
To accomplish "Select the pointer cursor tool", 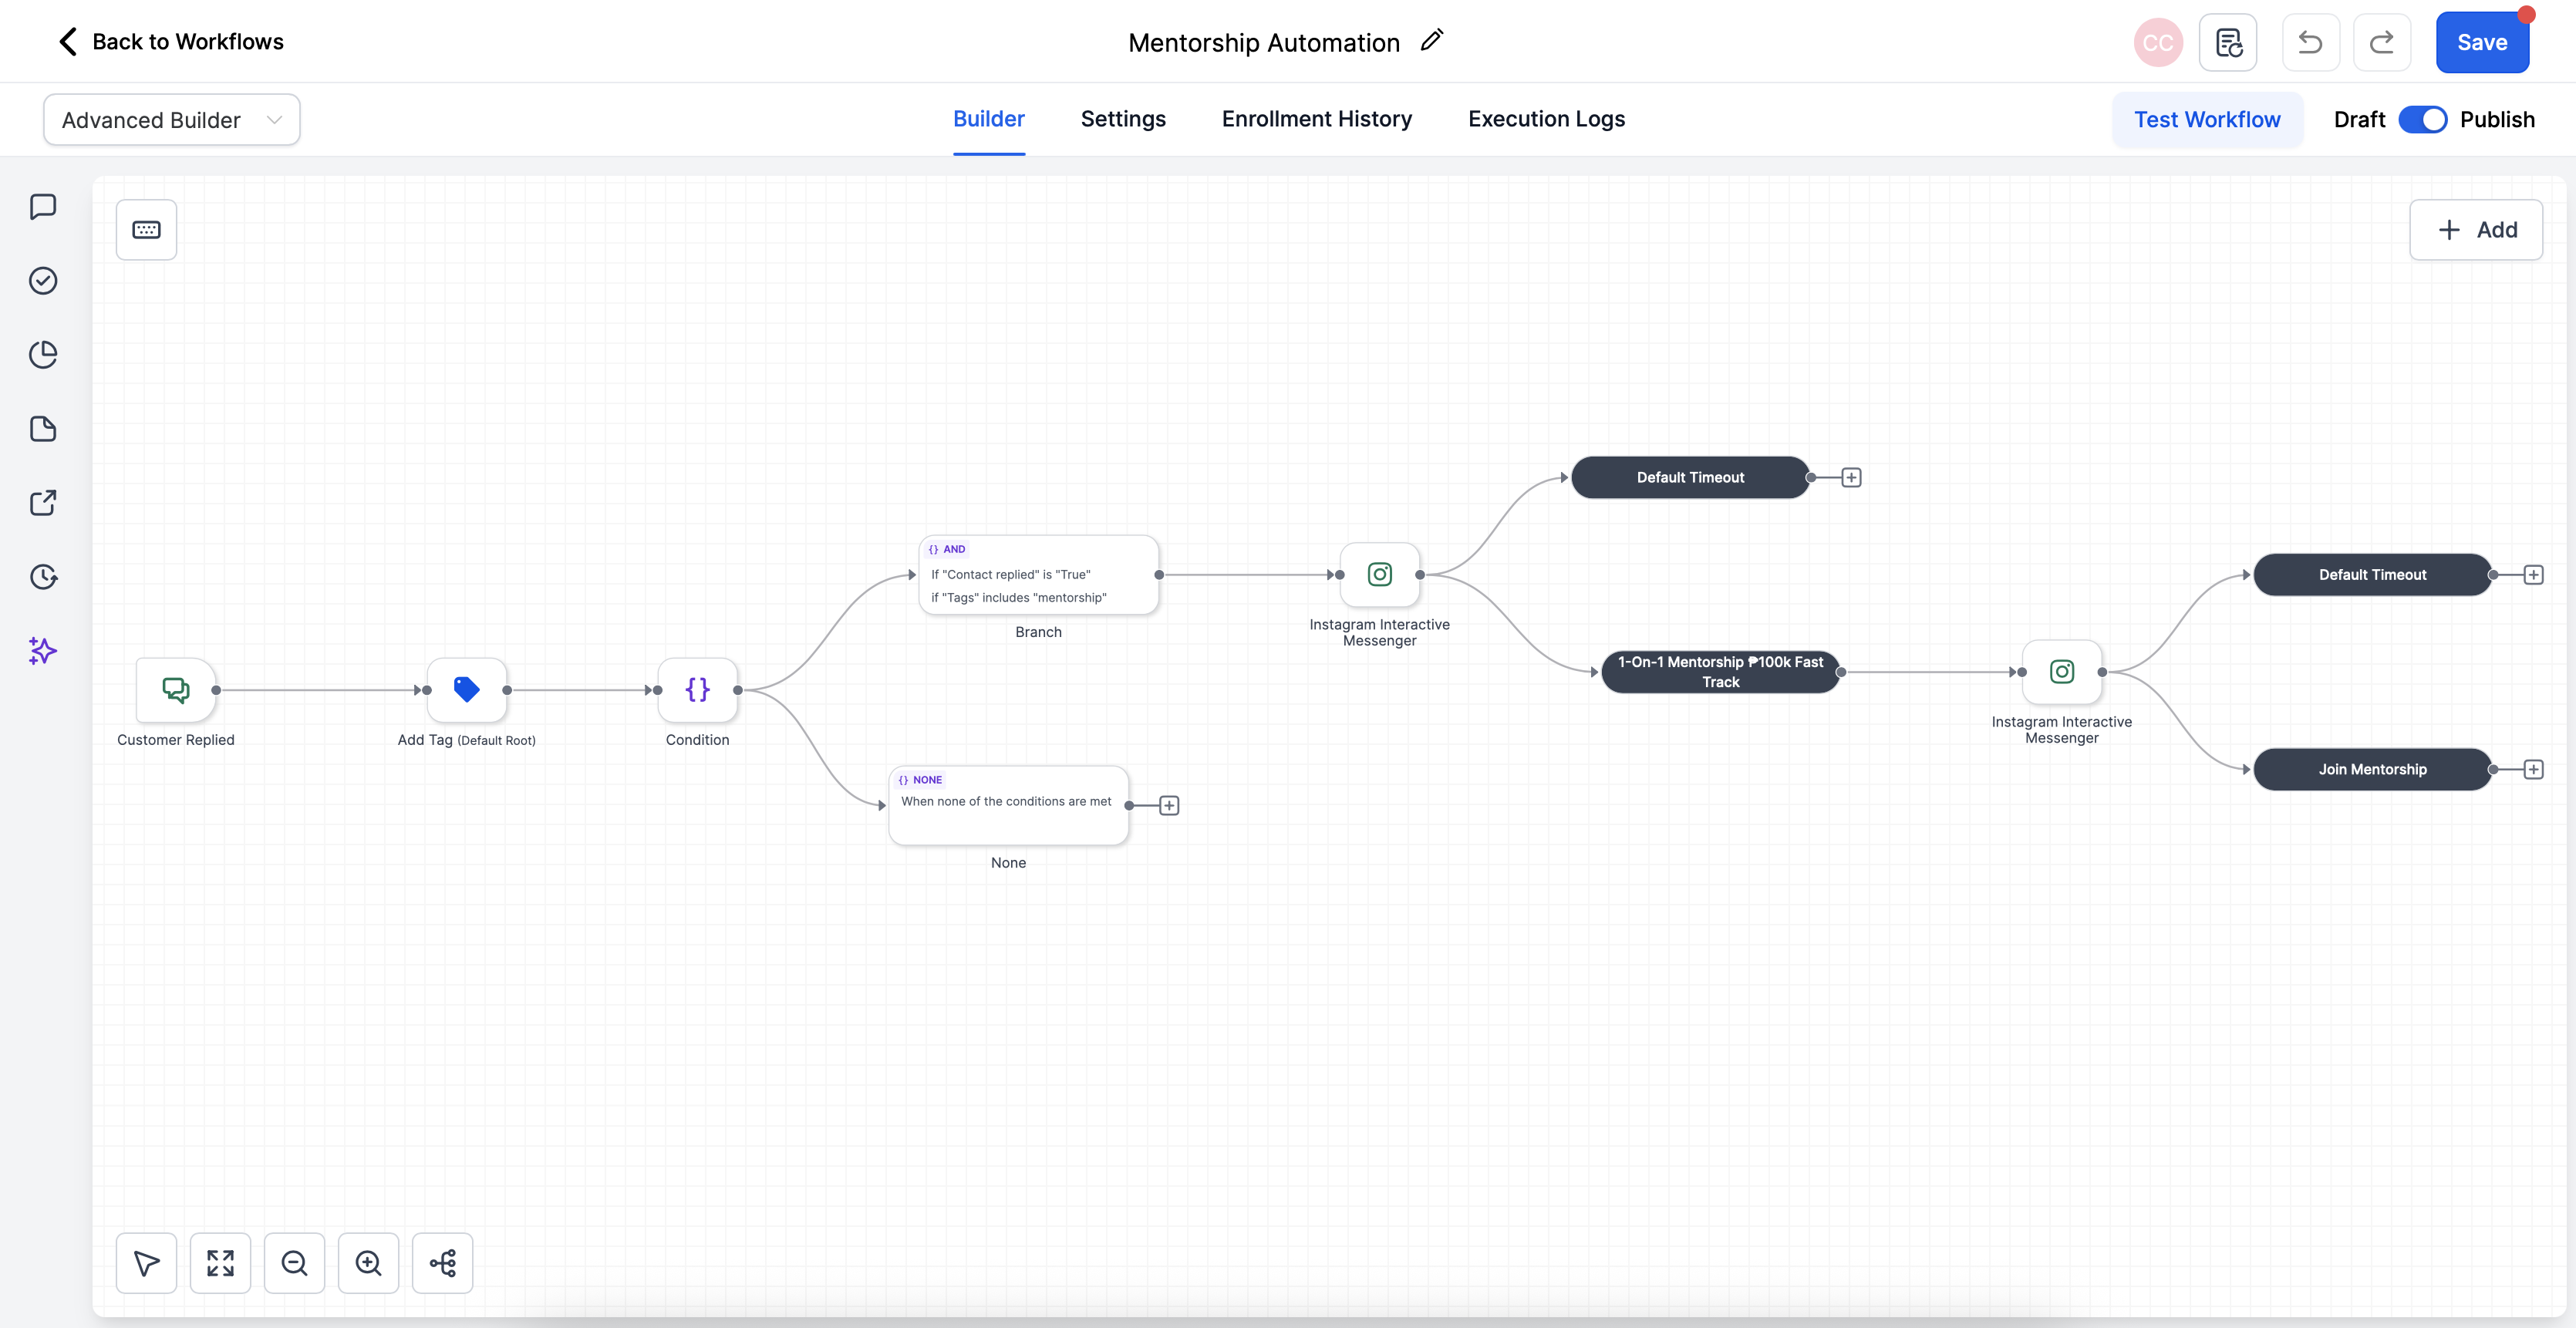I will coord(146,1263).
